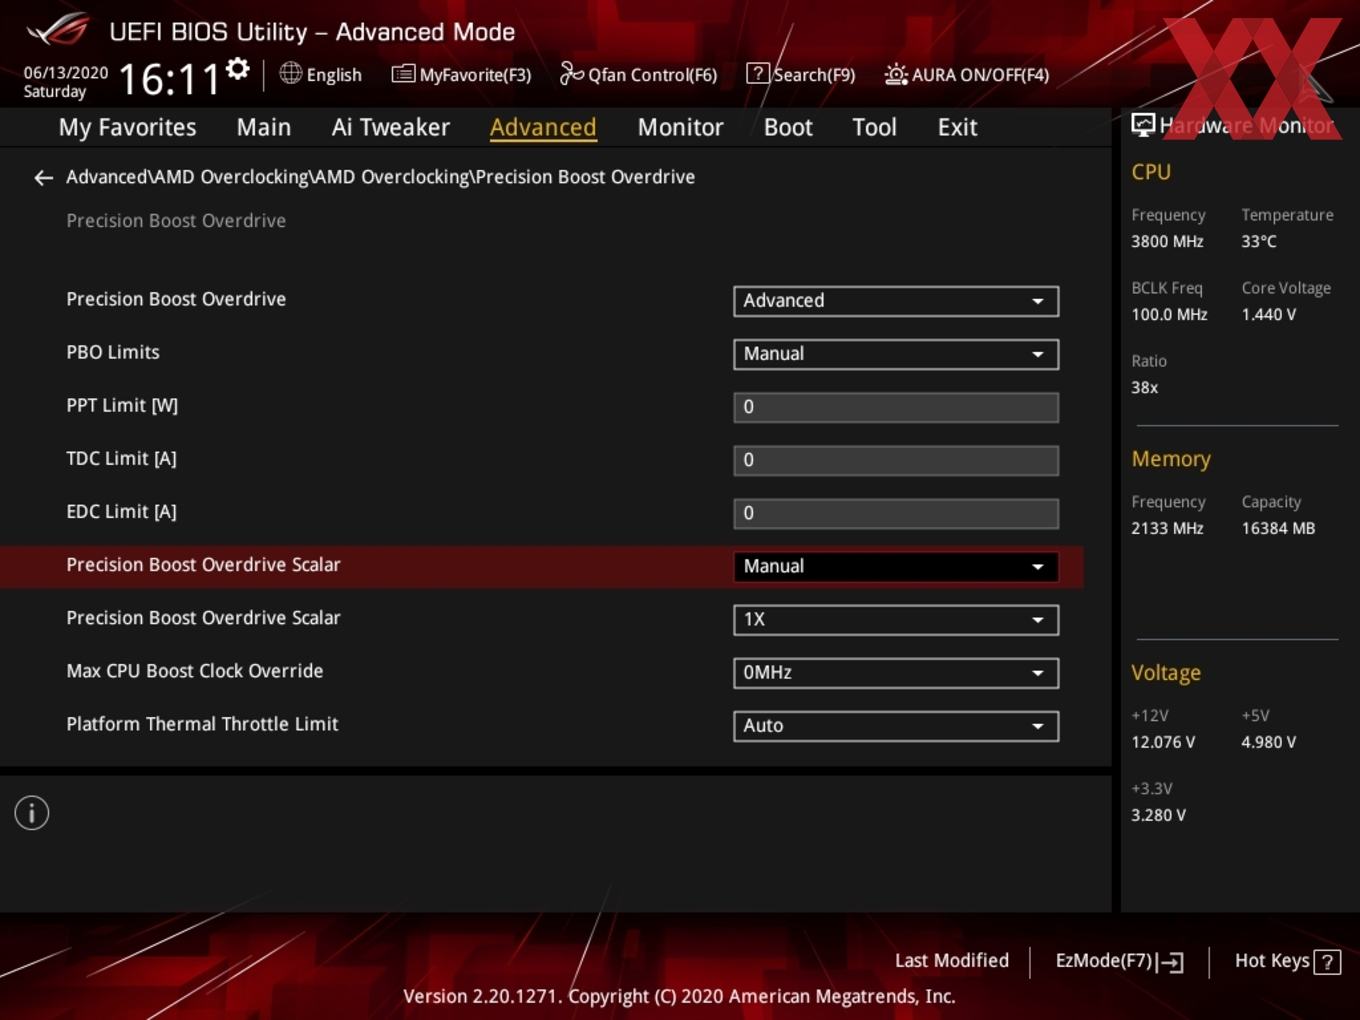This screenshot has width=1360, height=1020.
Task: Click the info circle icon
Action: click(x=32, y=813)
